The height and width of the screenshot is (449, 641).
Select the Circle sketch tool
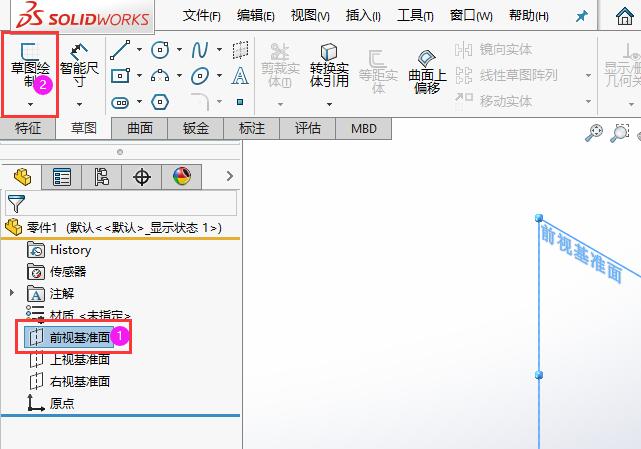[160, 50]
